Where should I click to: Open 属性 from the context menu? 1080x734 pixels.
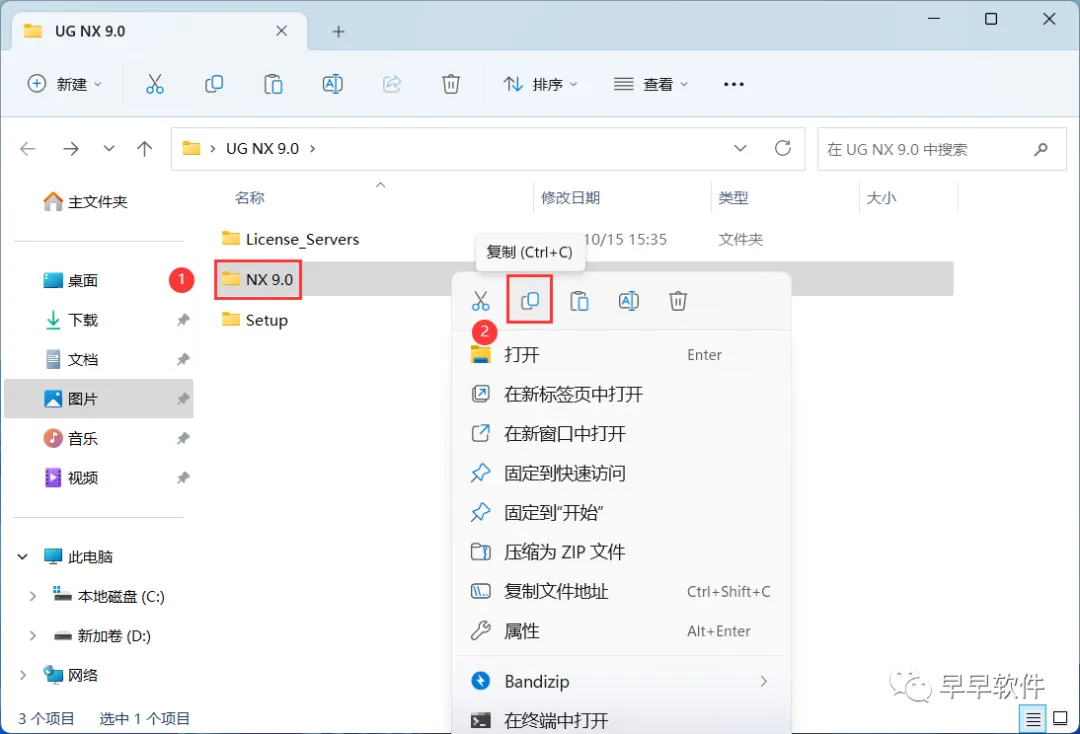coord(621,631)
